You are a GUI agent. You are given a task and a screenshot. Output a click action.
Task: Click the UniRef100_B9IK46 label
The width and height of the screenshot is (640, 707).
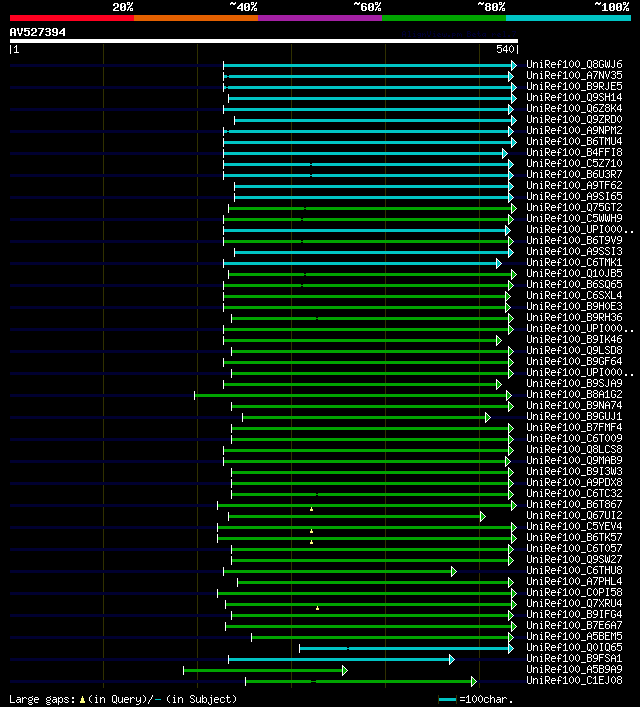pos(574,339)
